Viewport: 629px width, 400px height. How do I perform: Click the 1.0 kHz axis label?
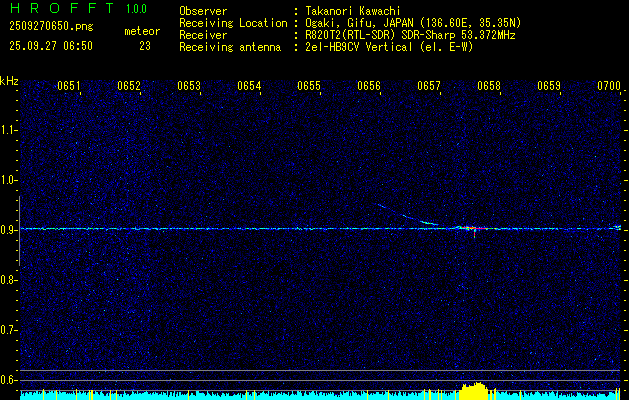point(8,180)
